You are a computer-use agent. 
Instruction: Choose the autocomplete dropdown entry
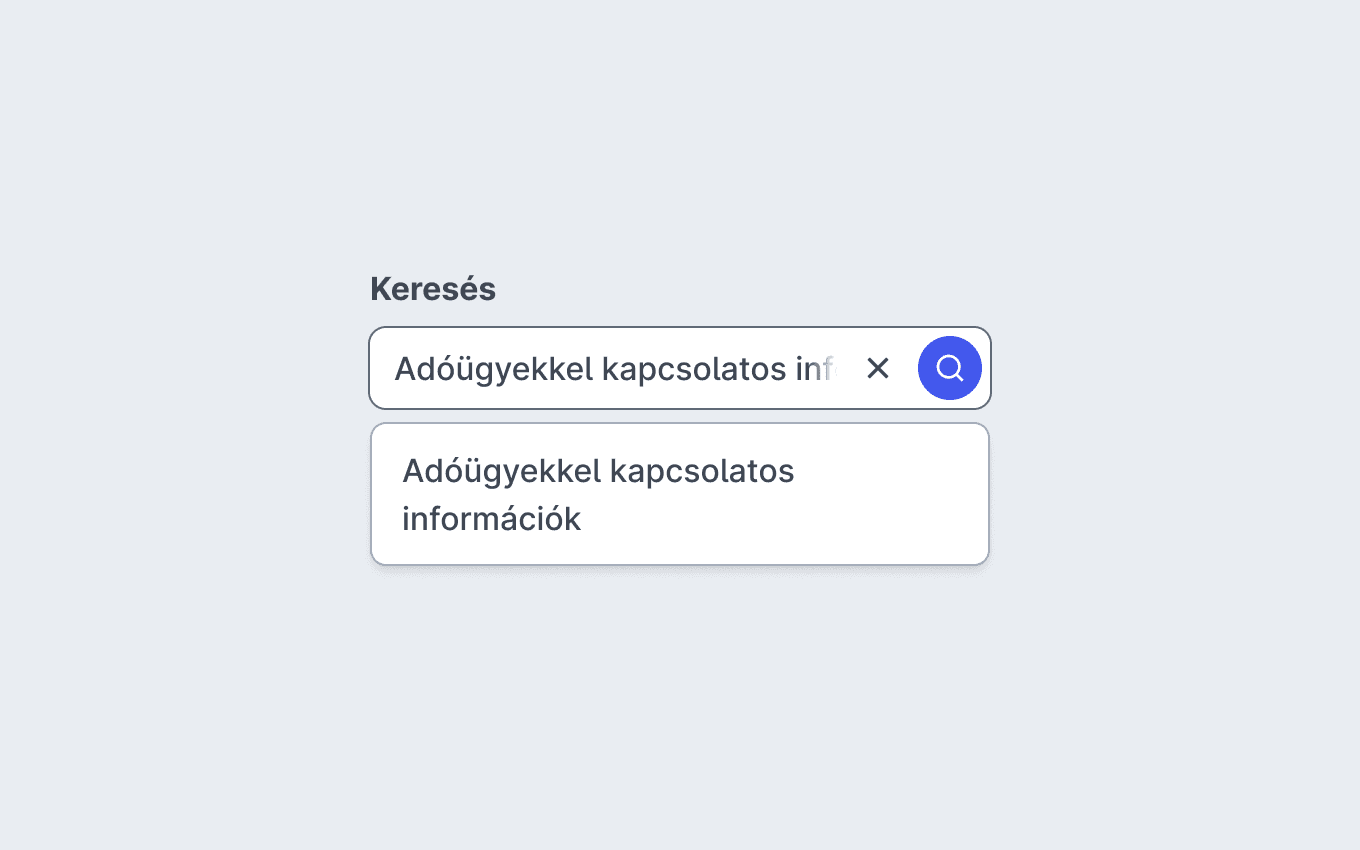point(680,494)
